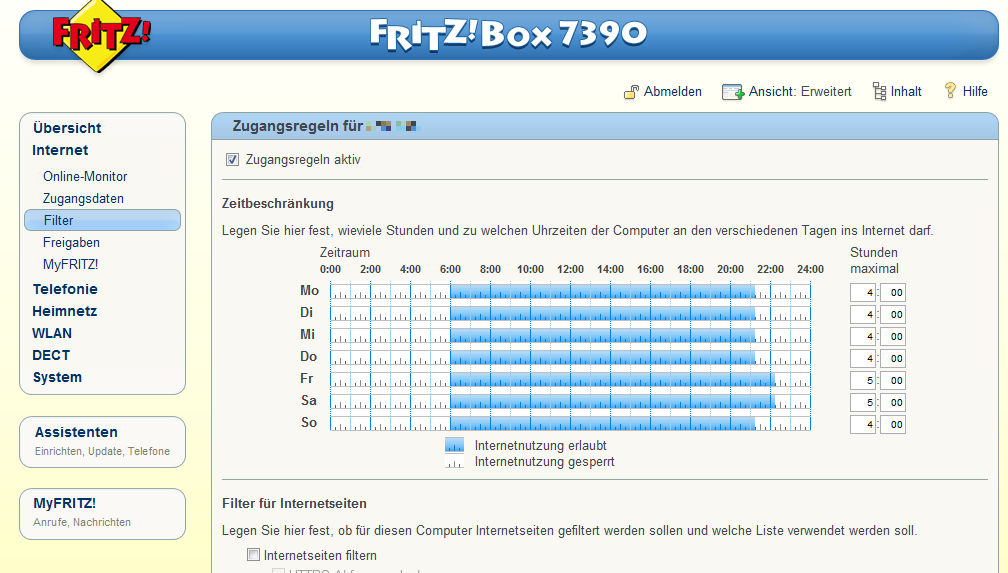This screenshot has height=573, width=1008.
Task: Click the Zeitraum label
Action: tap(345, 252)
